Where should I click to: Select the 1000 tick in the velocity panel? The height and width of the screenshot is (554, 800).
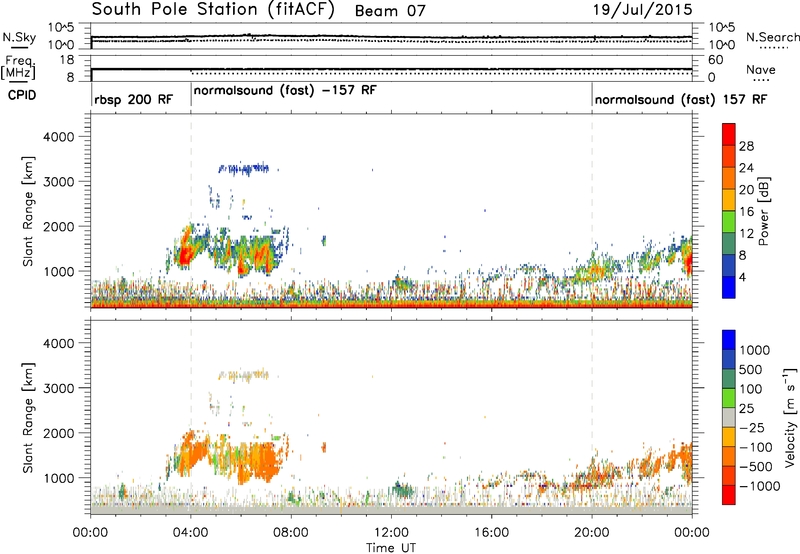click(x=58, y=478)
